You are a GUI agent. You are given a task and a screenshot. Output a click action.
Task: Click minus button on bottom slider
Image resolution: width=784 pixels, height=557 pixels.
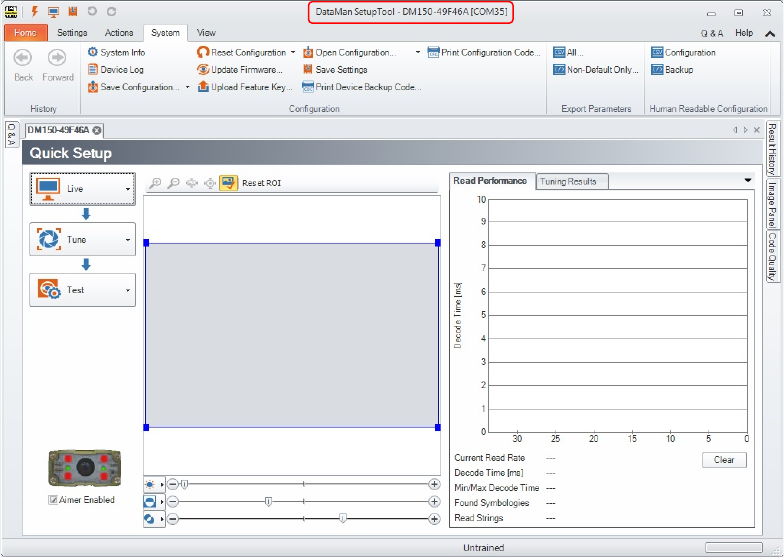point(173,519)
